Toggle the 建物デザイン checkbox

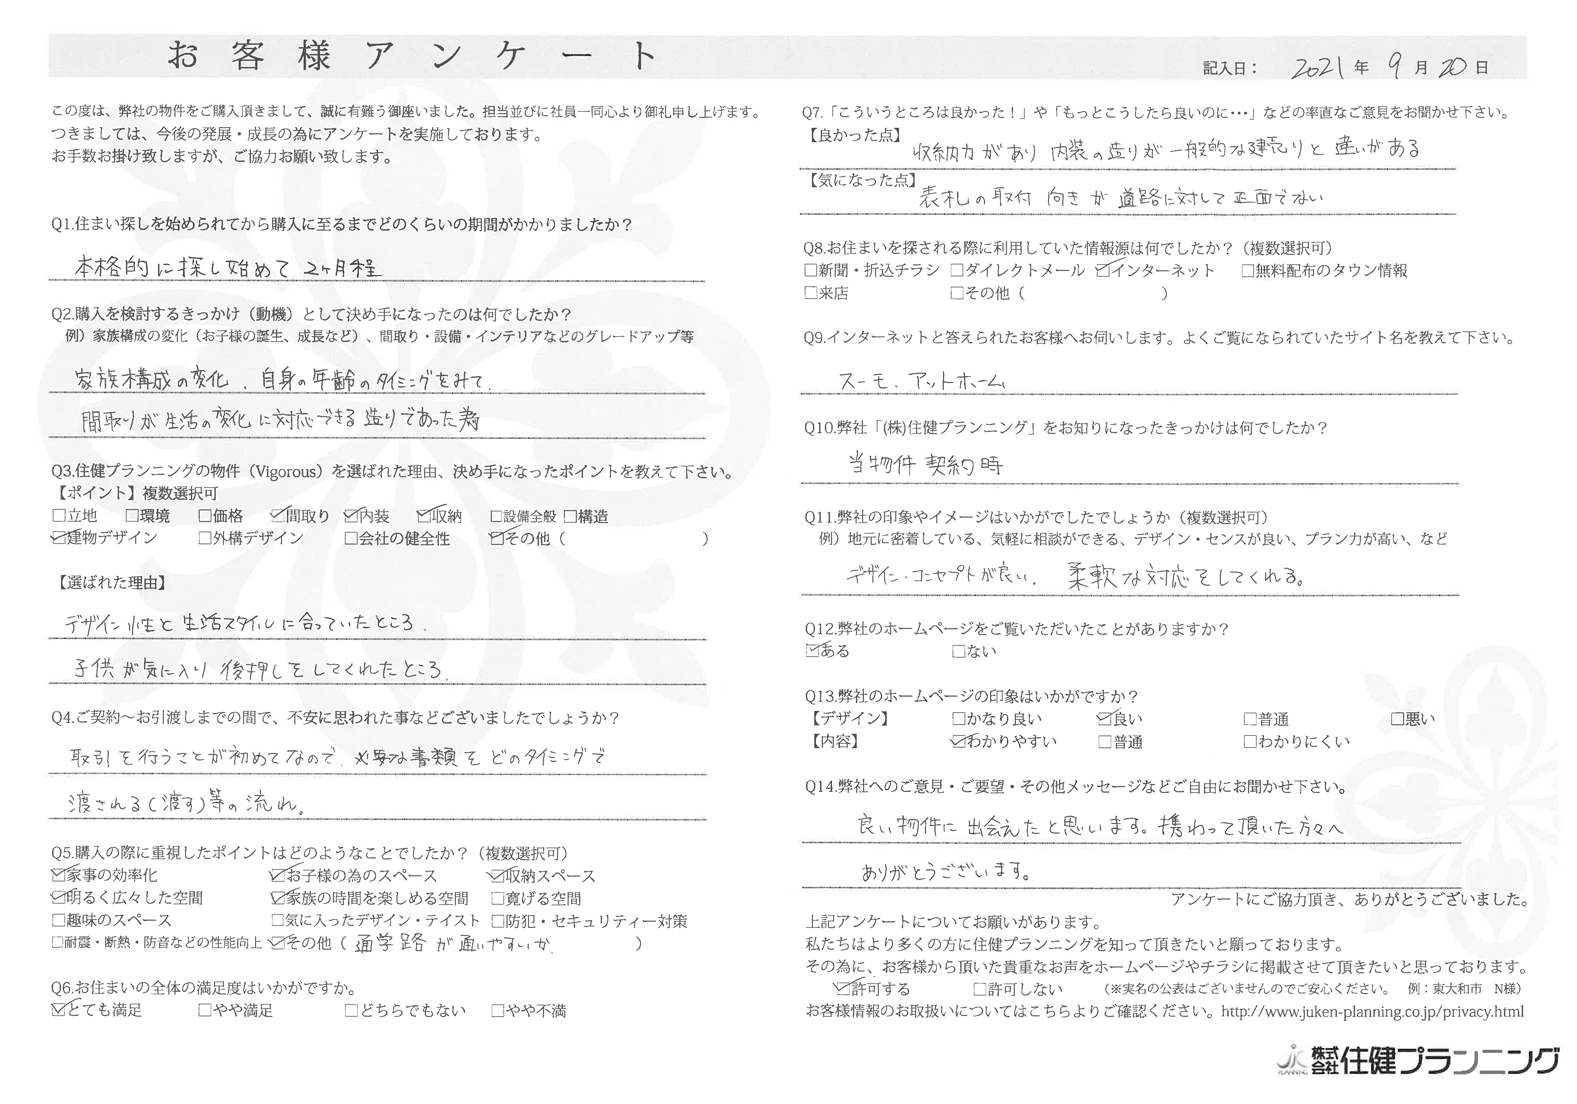[59, 539]
